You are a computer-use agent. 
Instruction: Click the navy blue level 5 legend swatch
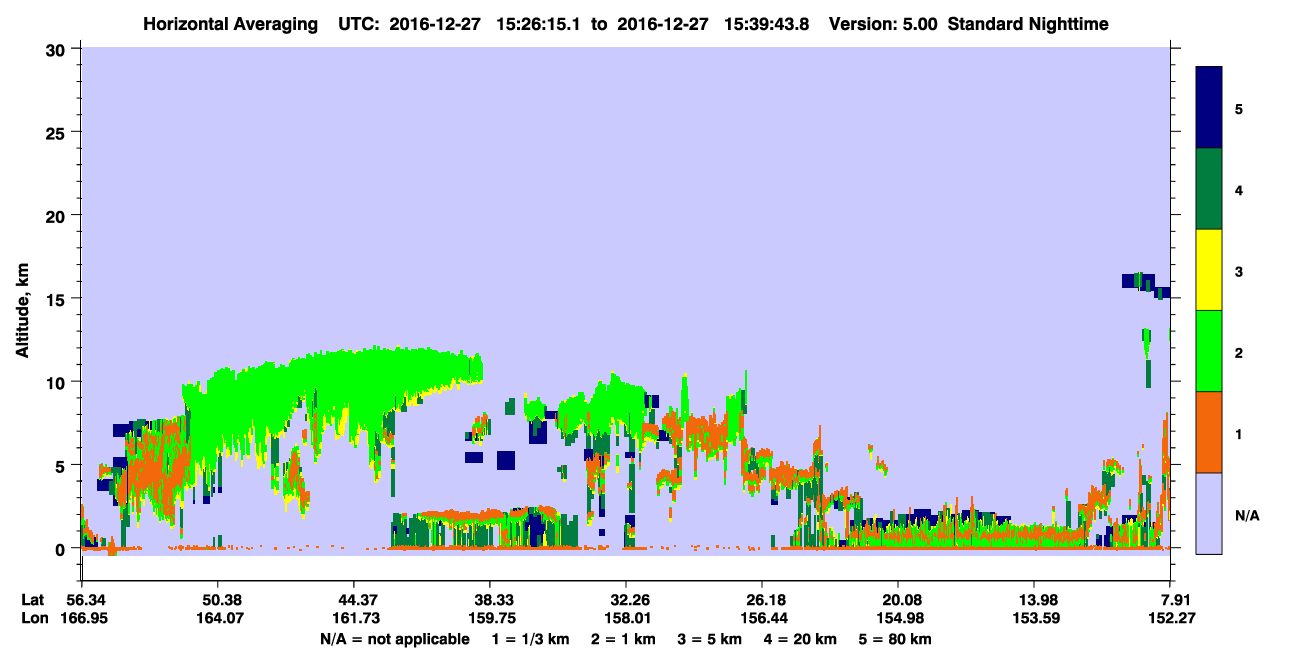click(1210, 108)
